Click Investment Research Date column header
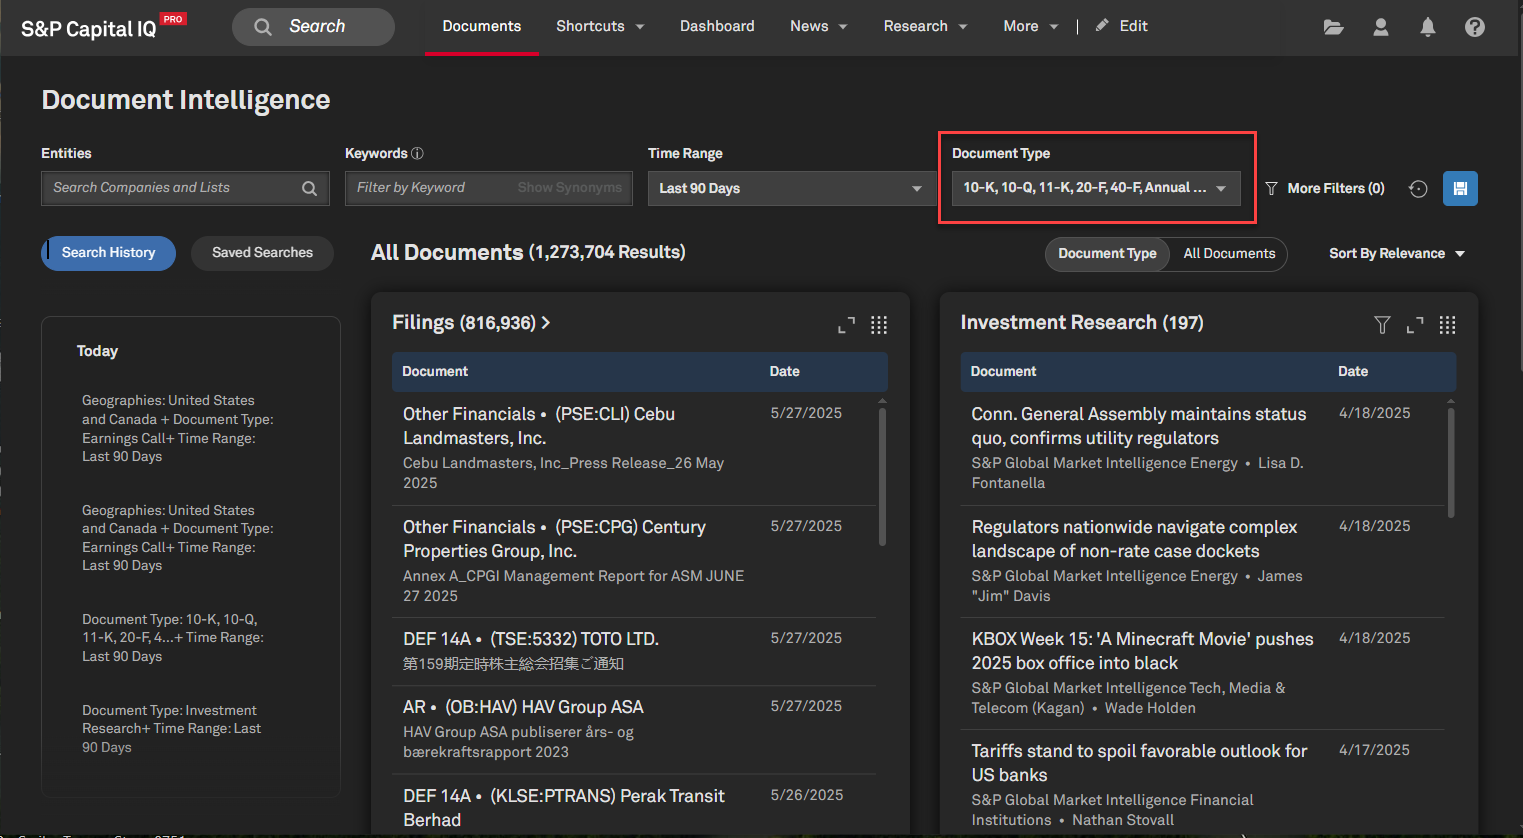This screenshot has width=1523, height=838. point(1353,371)
